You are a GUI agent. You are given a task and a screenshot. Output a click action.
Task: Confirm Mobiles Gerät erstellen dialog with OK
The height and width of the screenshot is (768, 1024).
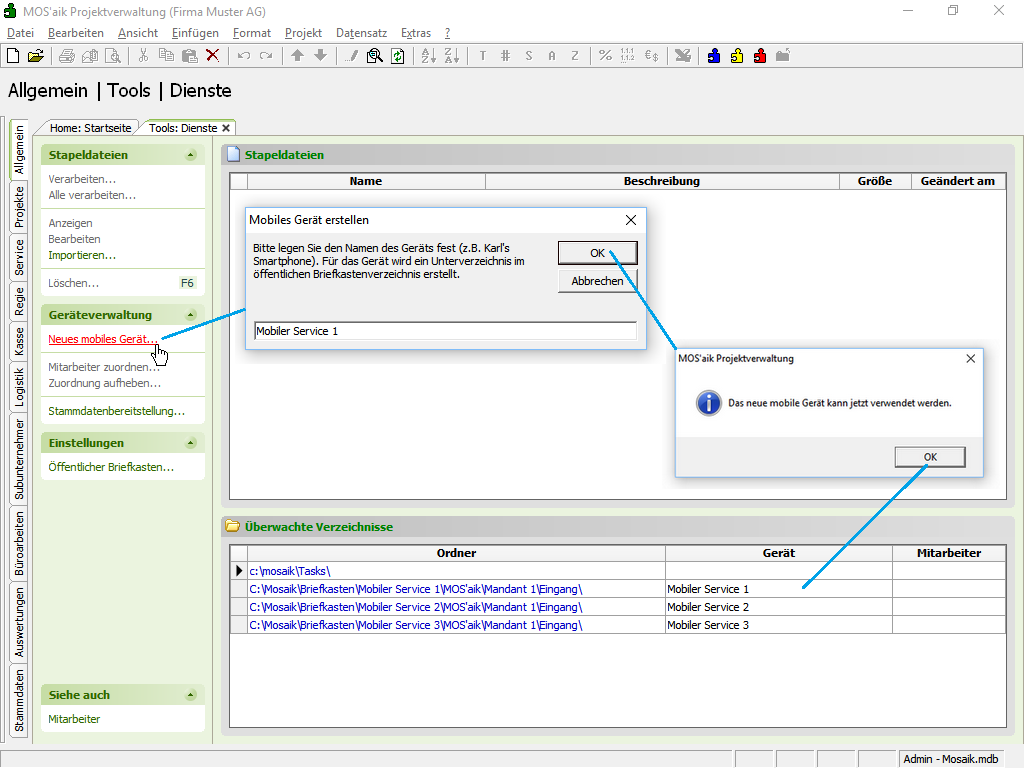[x=598, y=253]
